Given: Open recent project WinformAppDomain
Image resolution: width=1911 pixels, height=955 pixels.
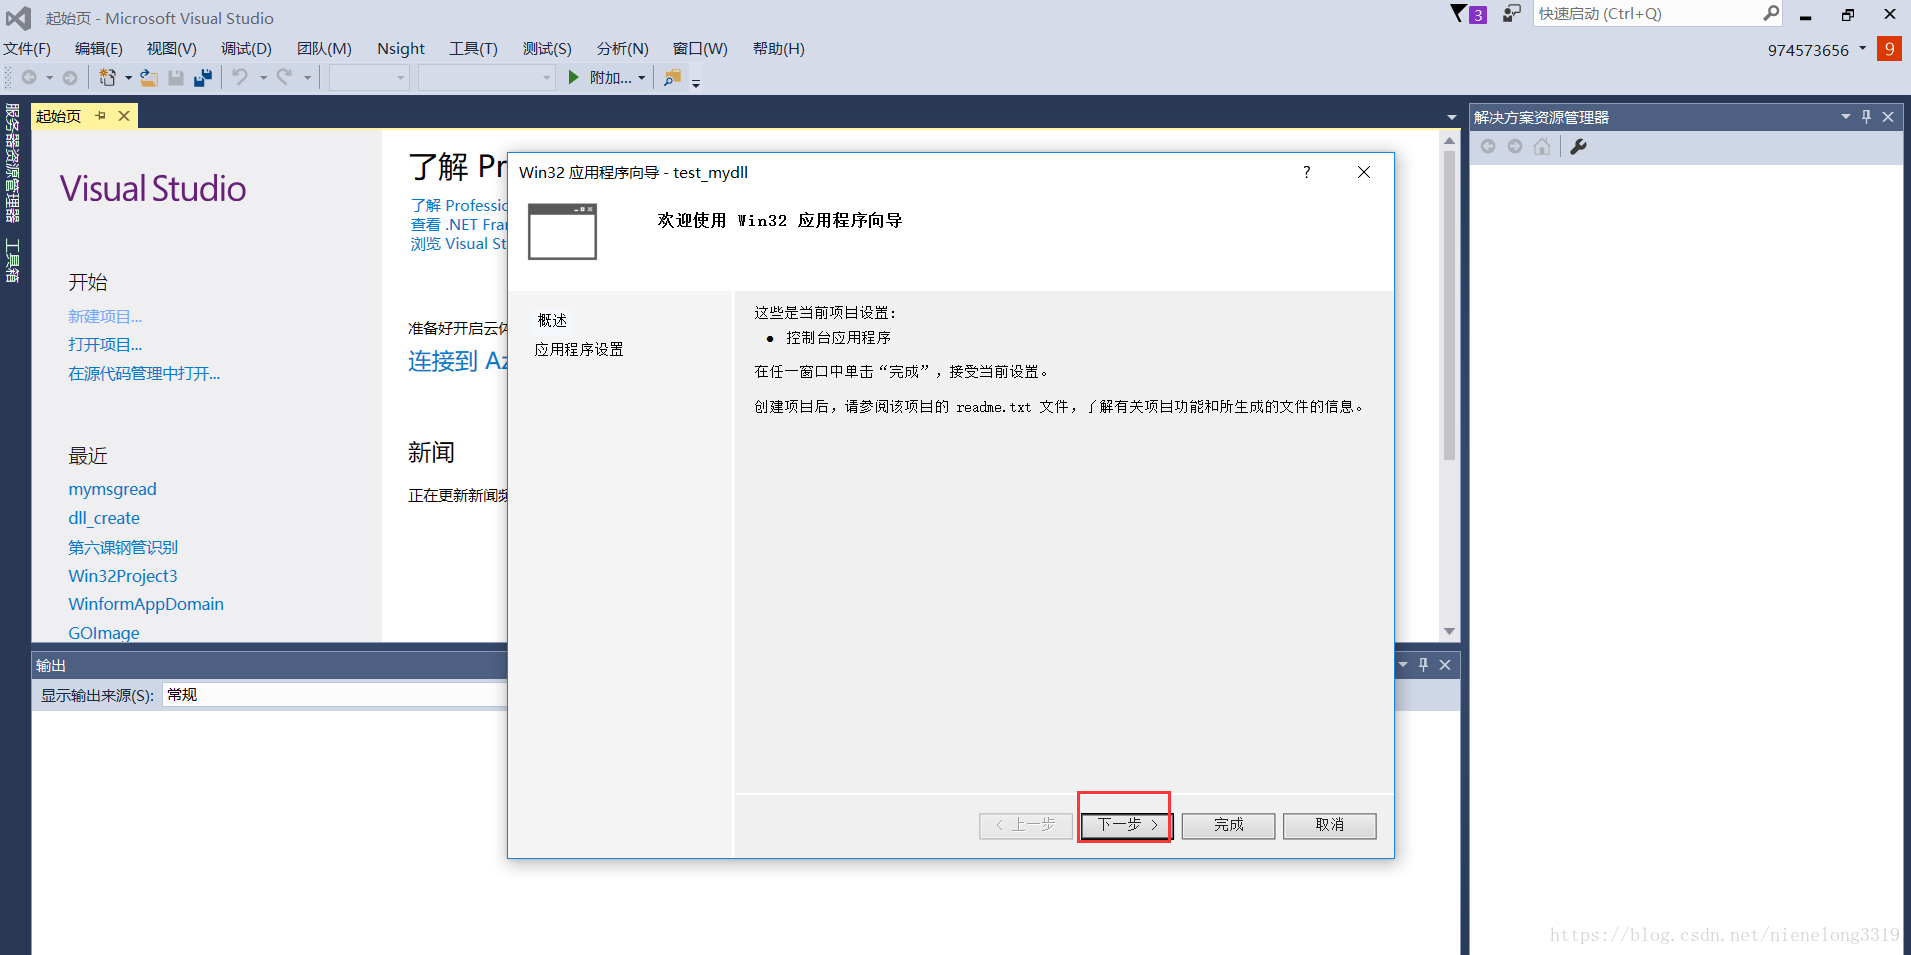Looking at the screenshot, I should [146, 604].
